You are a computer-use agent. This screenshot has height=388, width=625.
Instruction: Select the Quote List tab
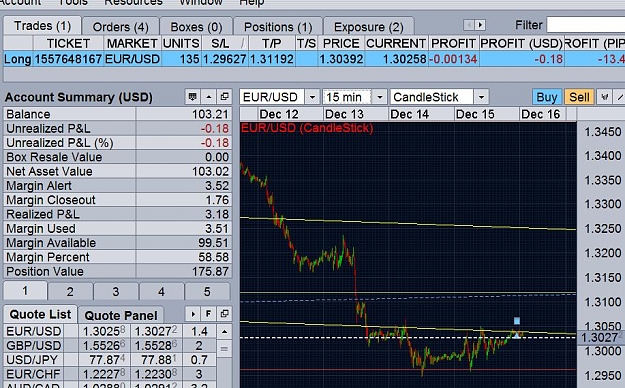40,314
